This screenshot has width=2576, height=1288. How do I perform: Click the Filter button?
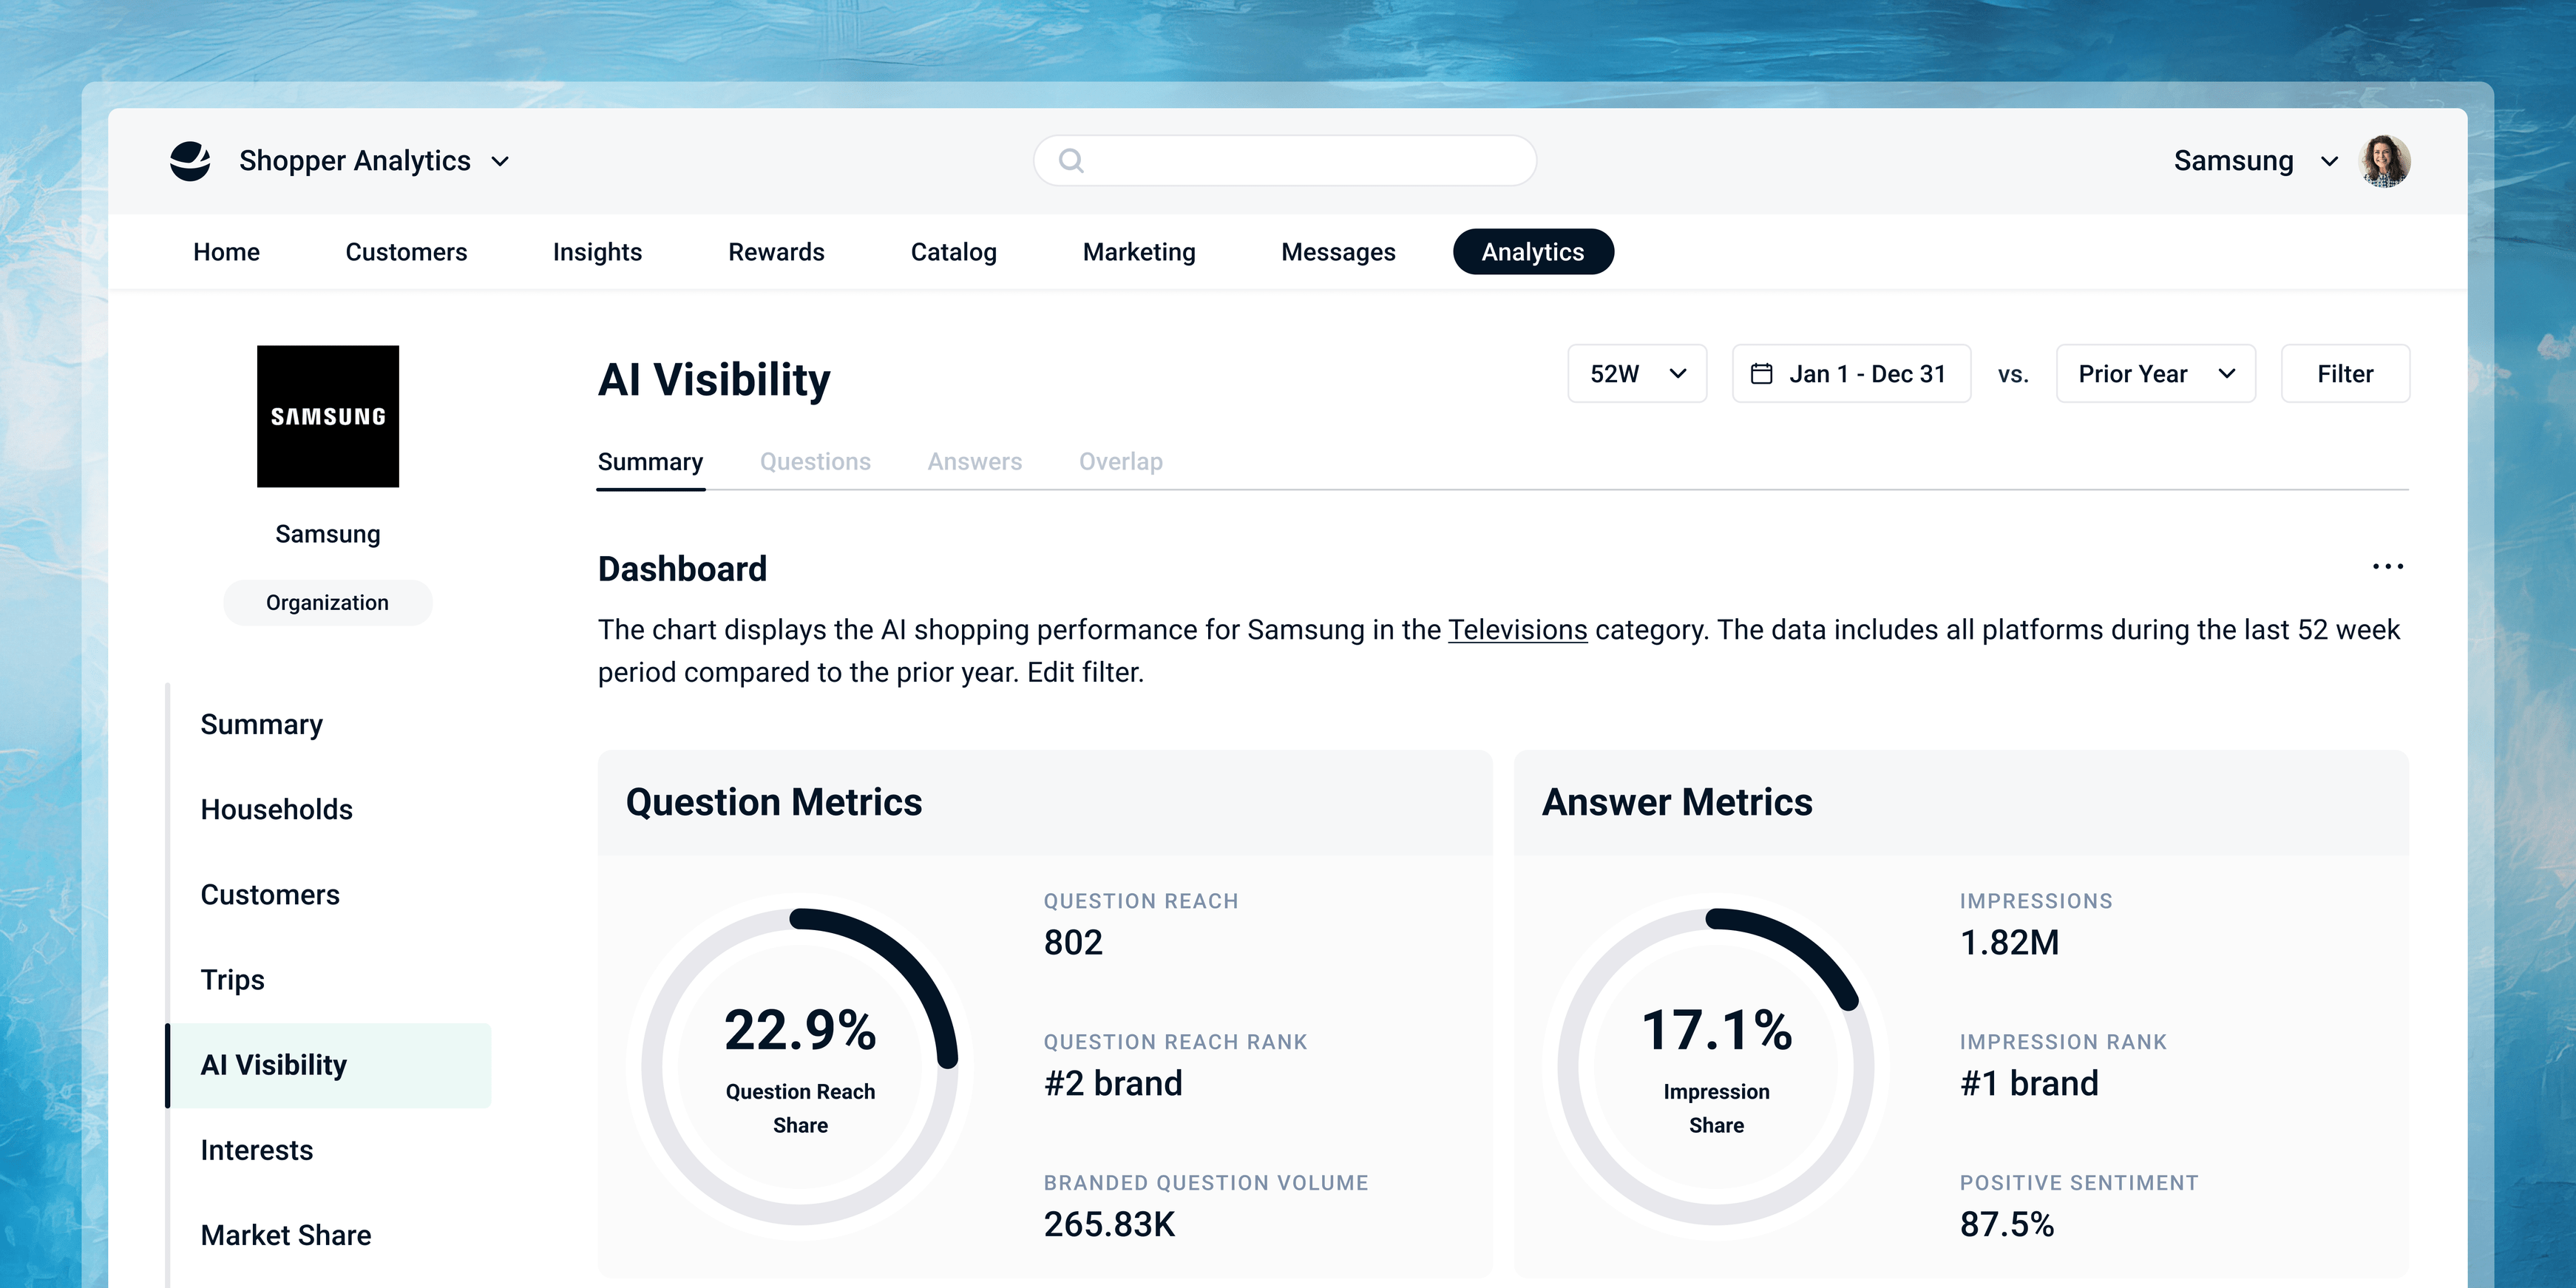[2345, 374]
